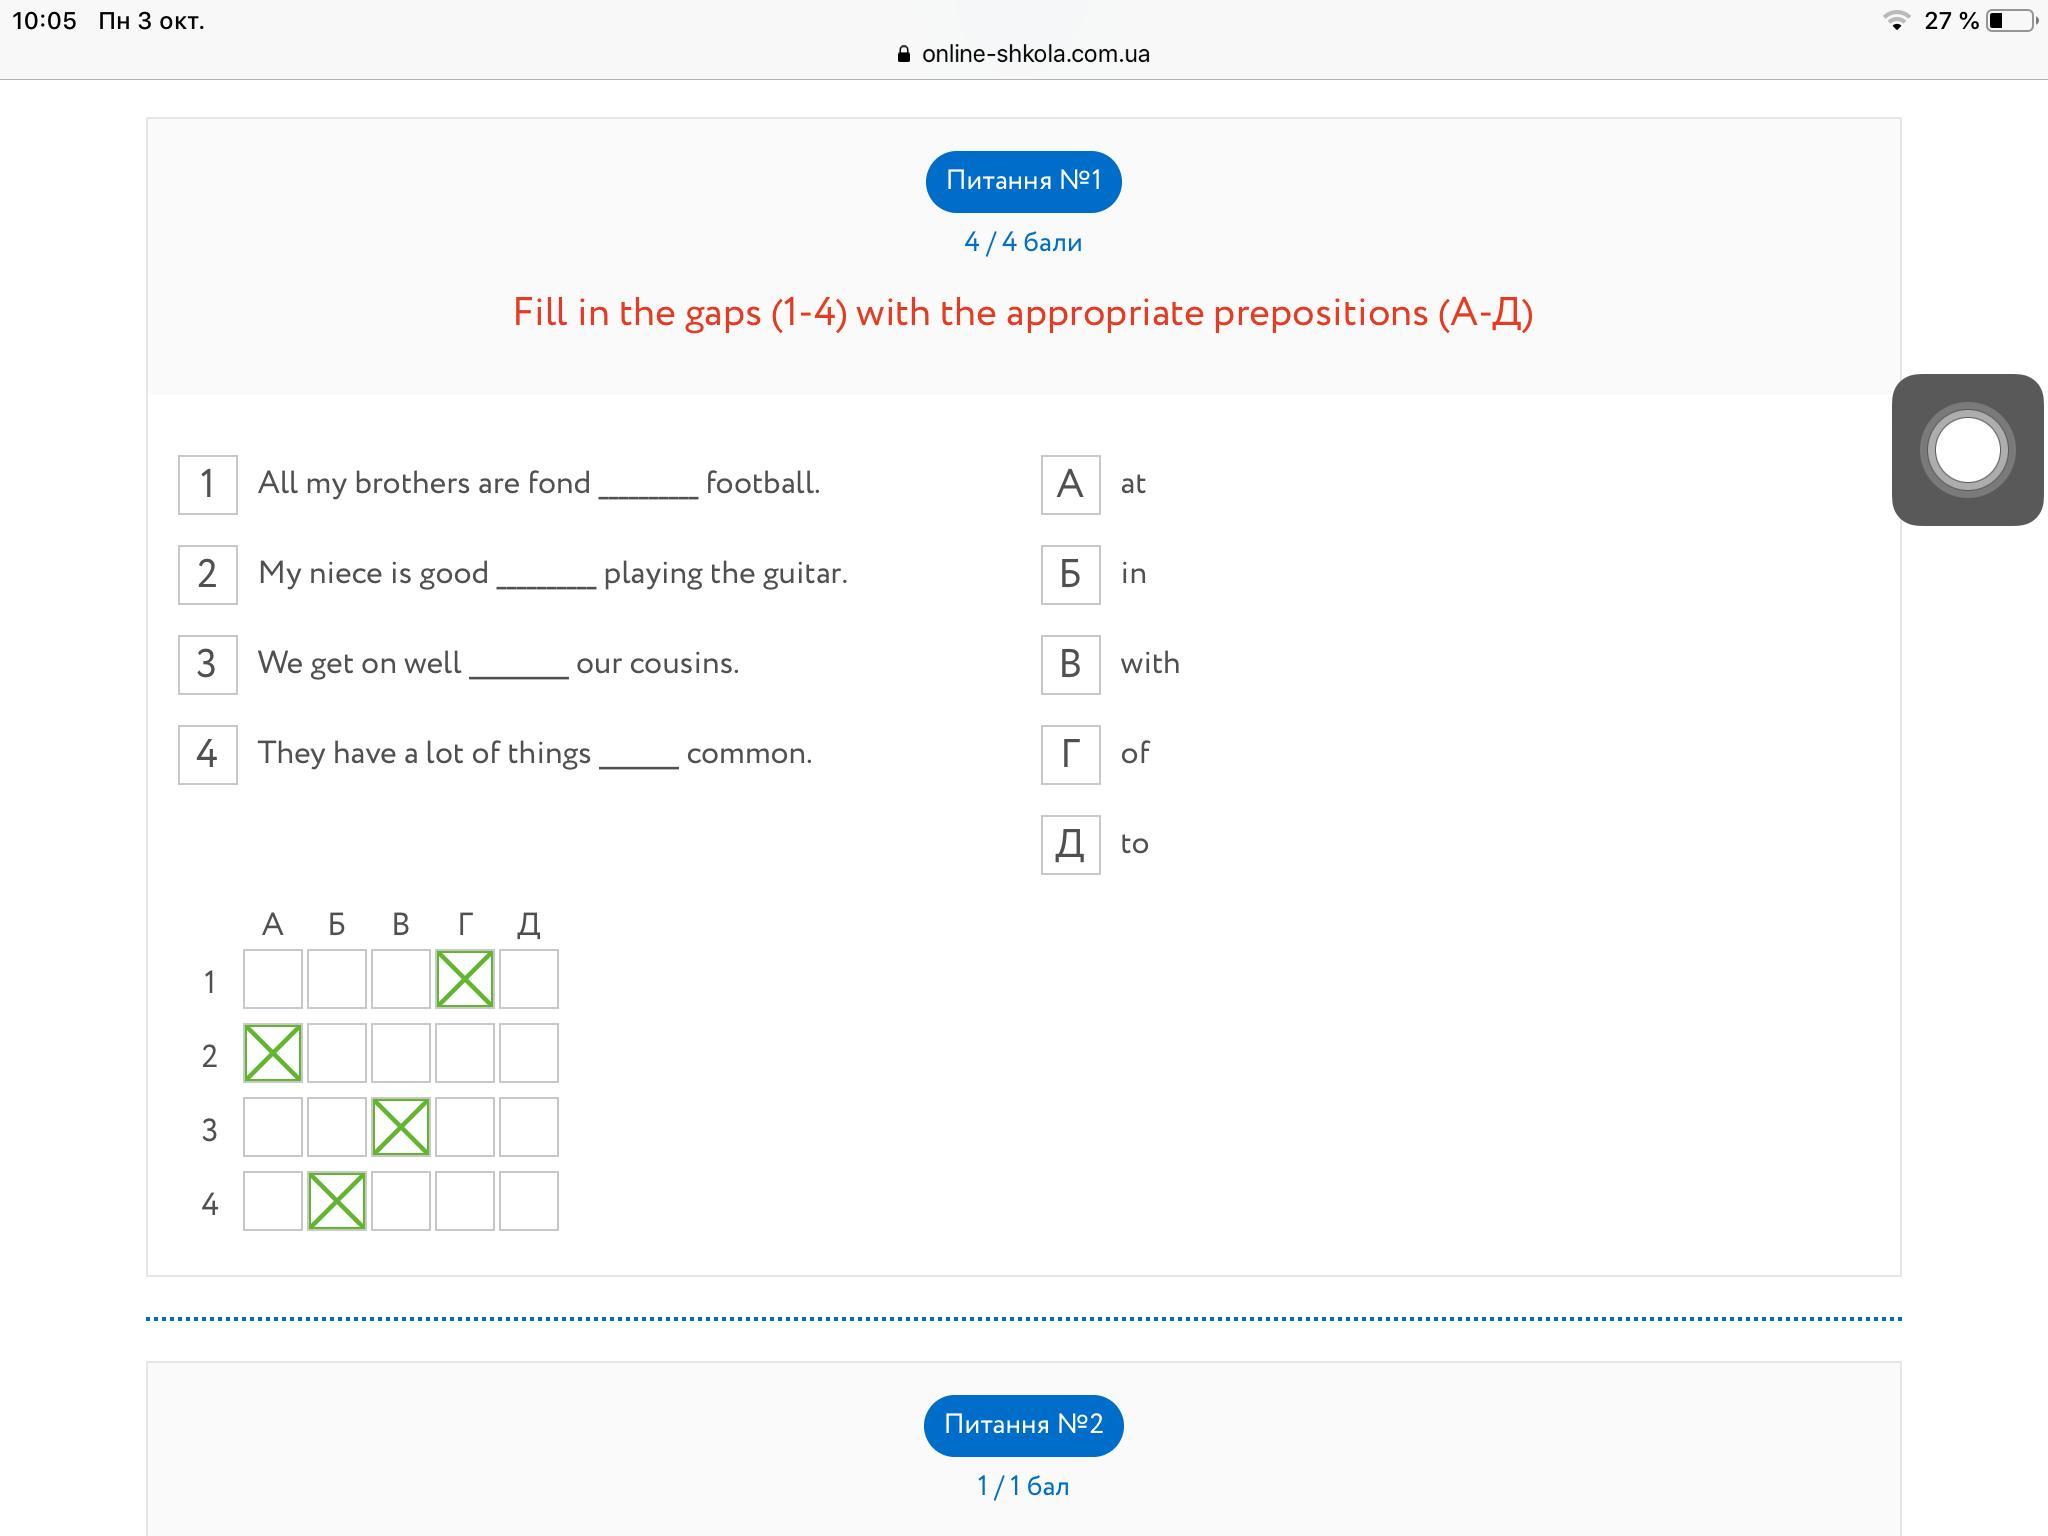
Task: Open the Питання №1 label
Action: point(1023,182)
